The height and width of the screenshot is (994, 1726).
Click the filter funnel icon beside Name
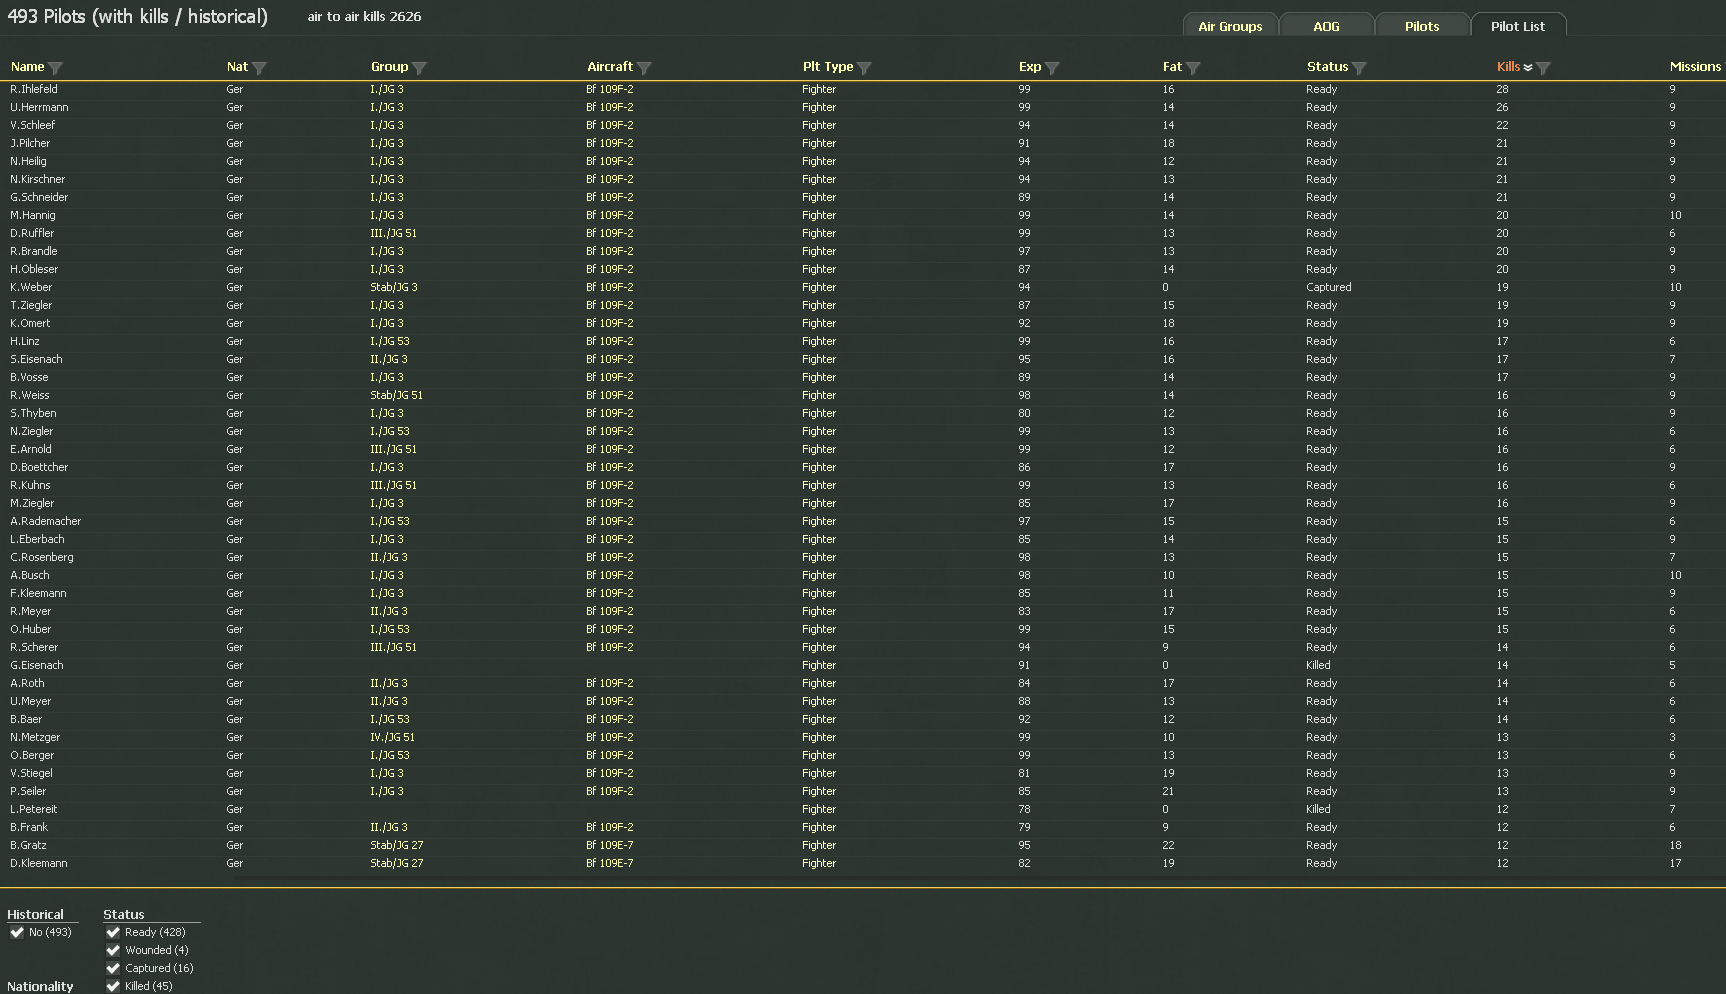tap(55, 68)
